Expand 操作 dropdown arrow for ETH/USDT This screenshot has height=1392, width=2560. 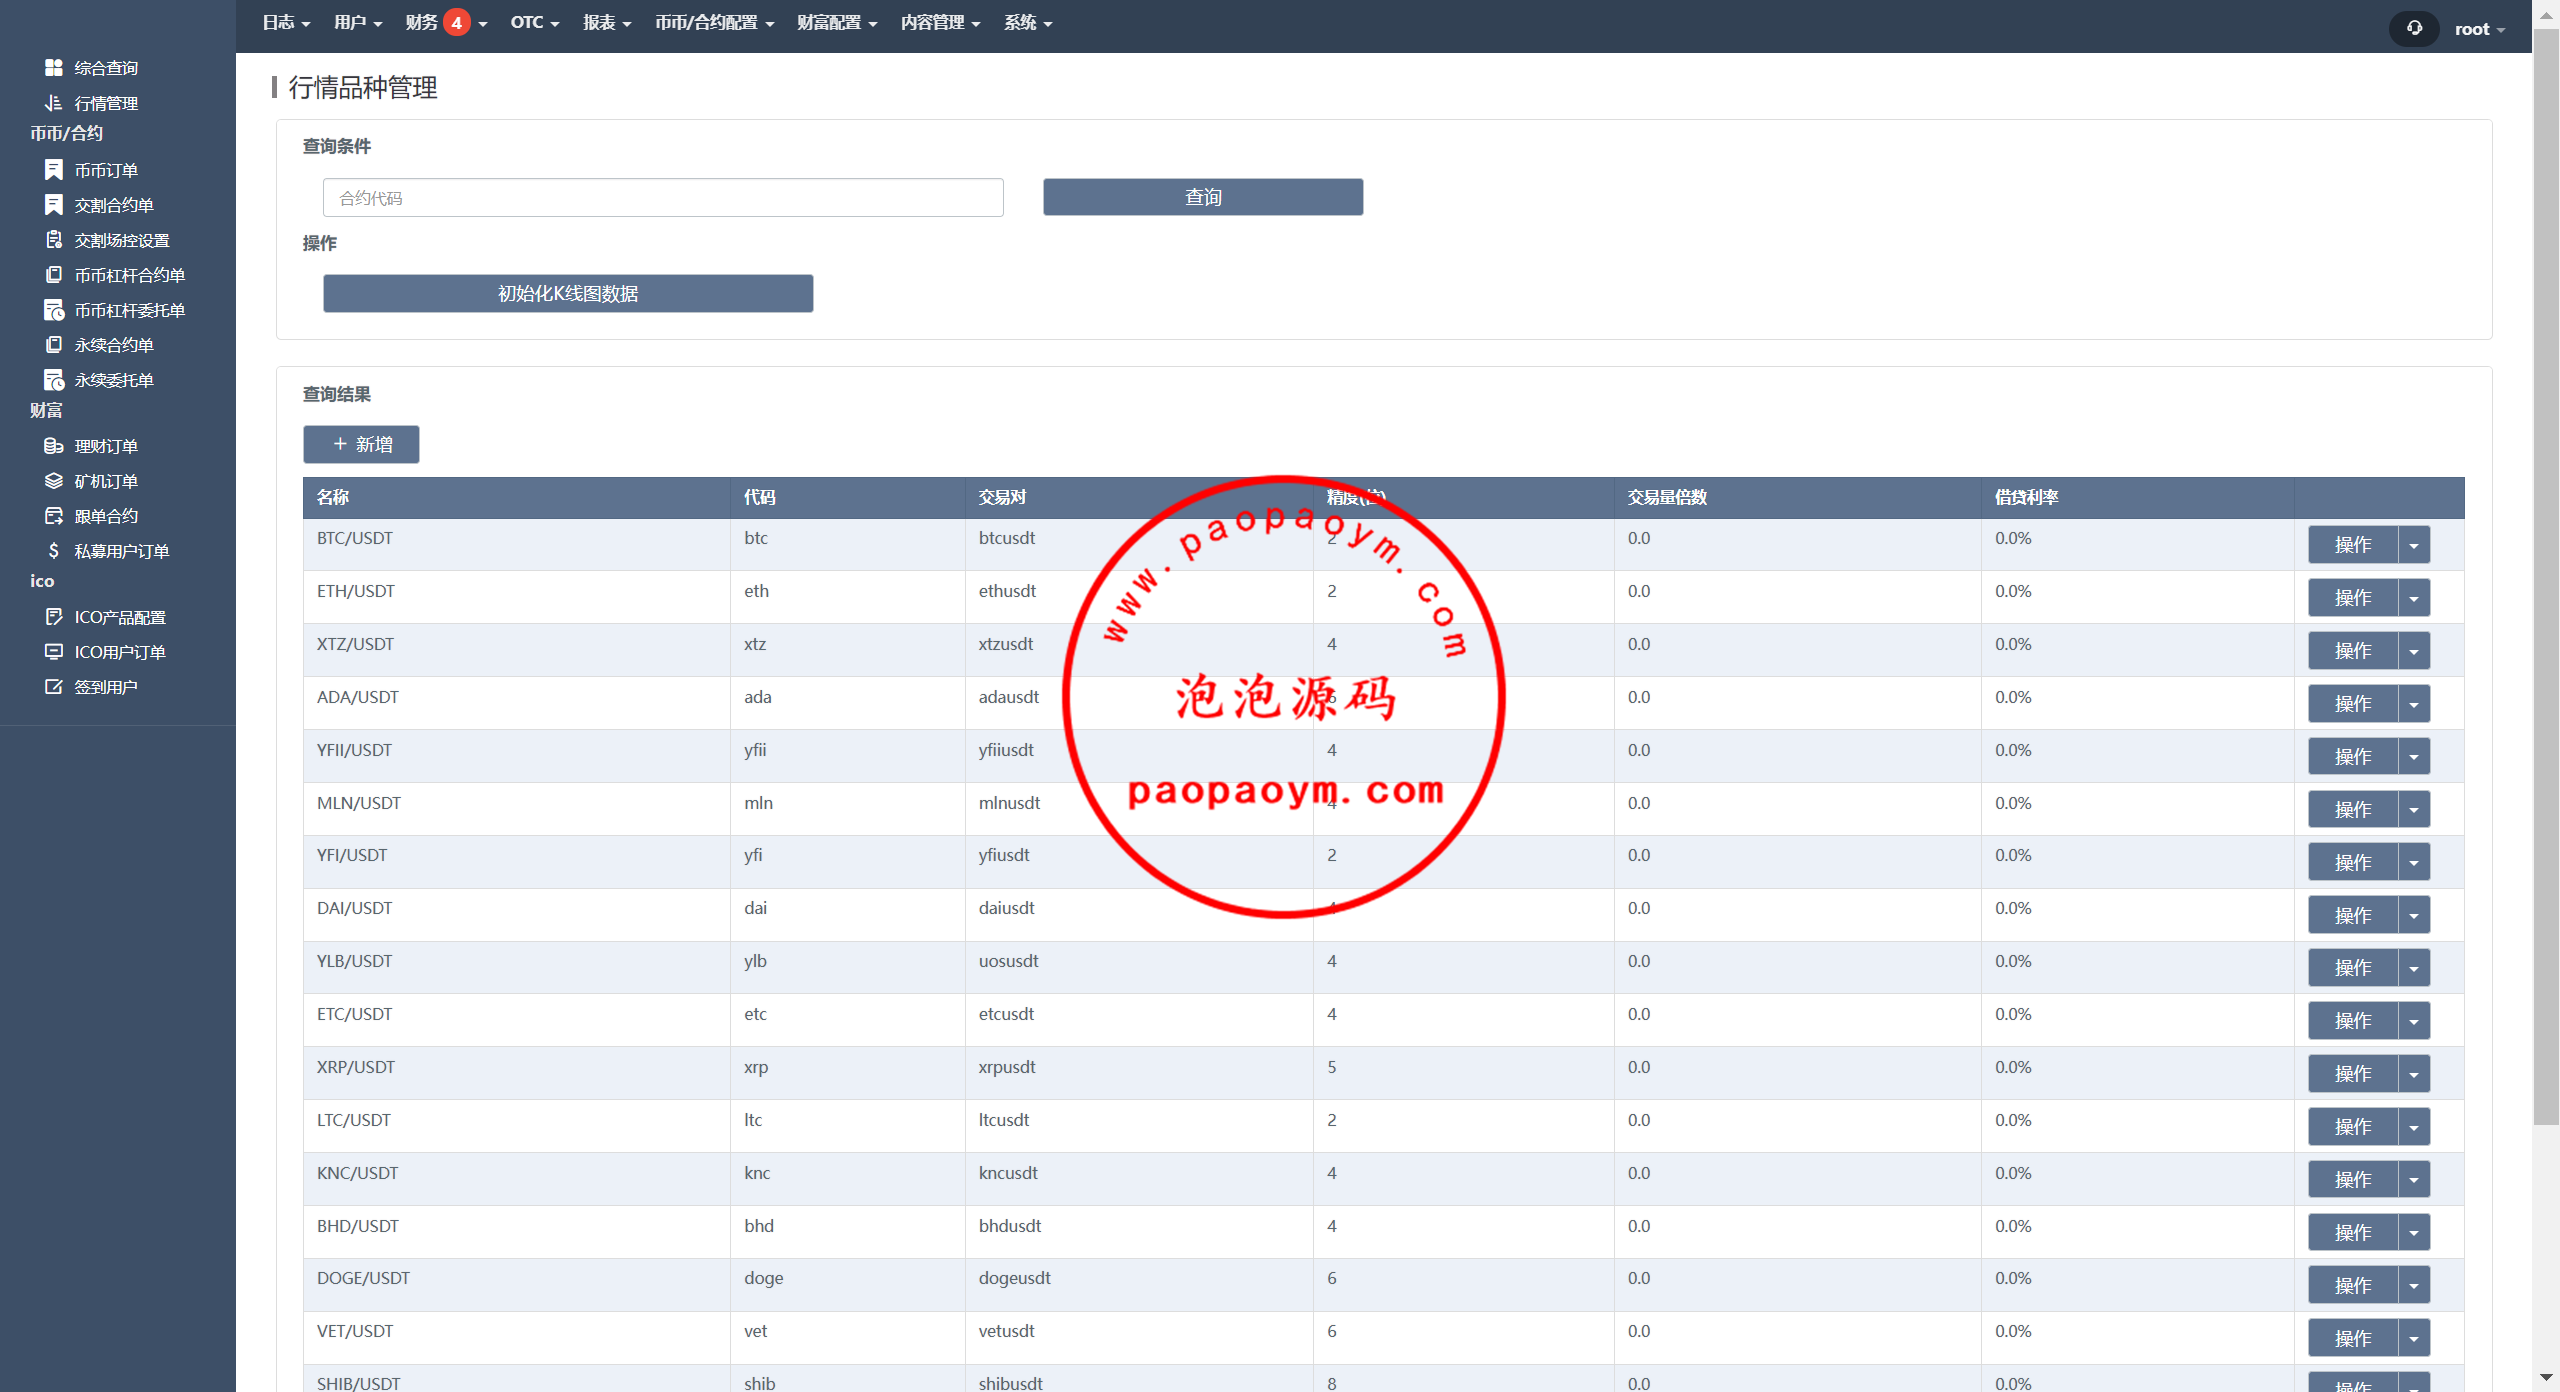coord(2414,598)
